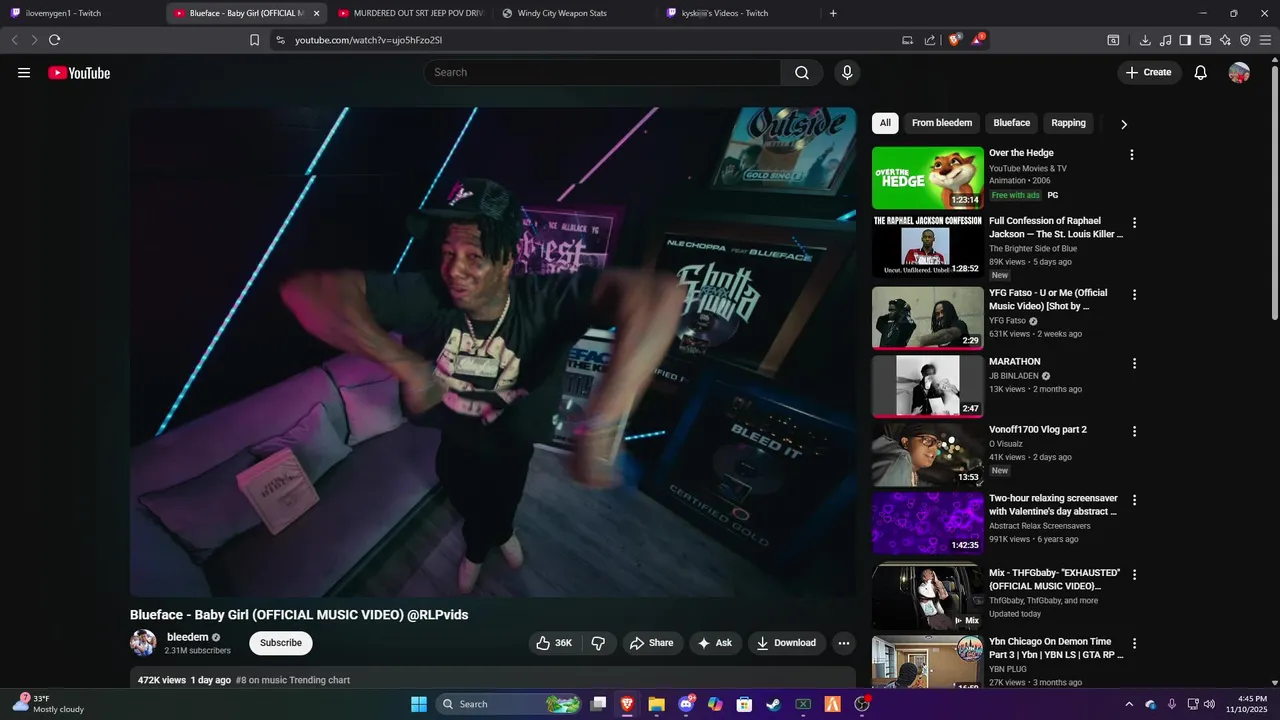The width and height of the screenshot is (1280, 720).
Task: Open the tab search icon in toolbar
Action: (1113, 40)
